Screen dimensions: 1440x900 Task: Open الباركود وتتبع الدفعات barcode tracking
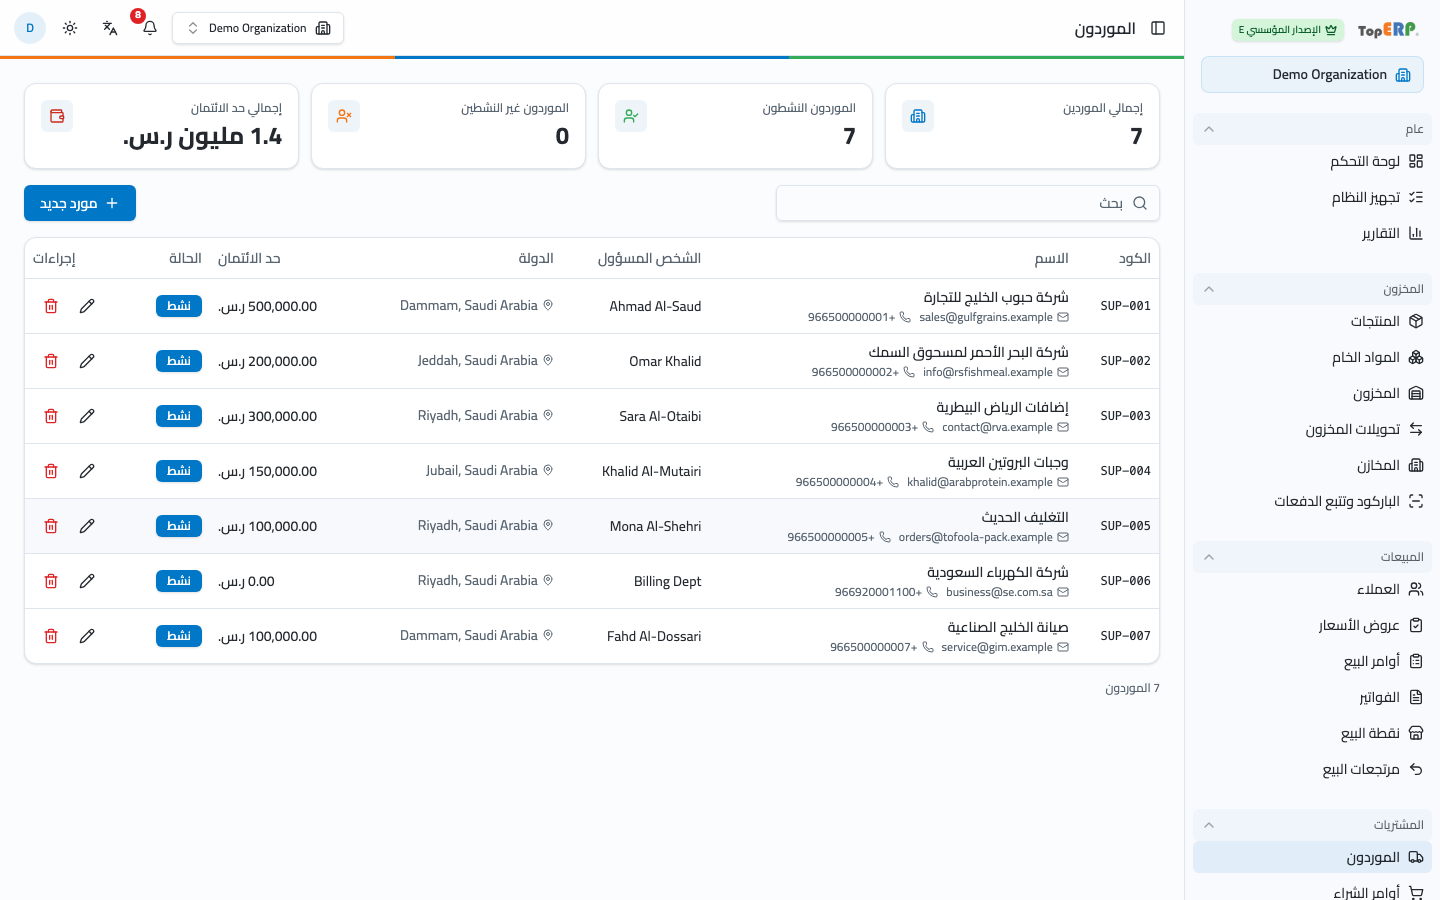coord(1312,501)
